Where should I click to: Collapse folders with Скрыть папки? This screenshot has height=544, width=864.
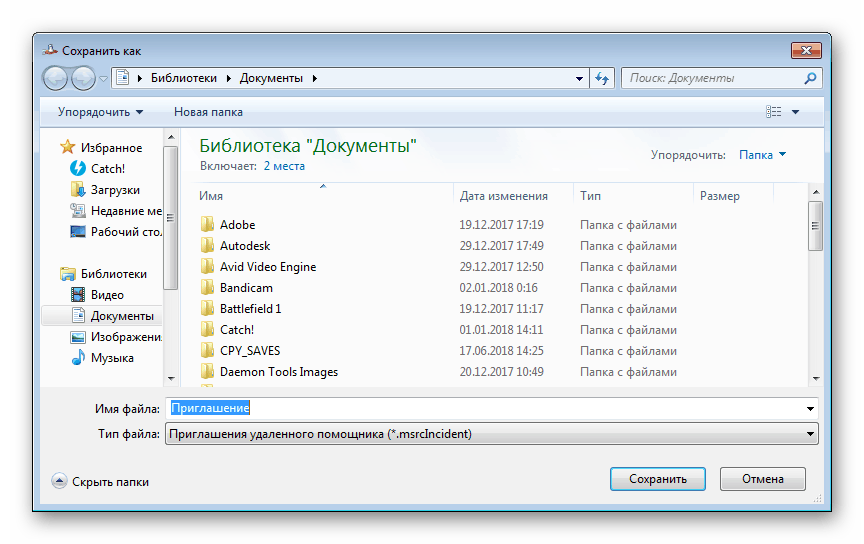coord(100,481)
